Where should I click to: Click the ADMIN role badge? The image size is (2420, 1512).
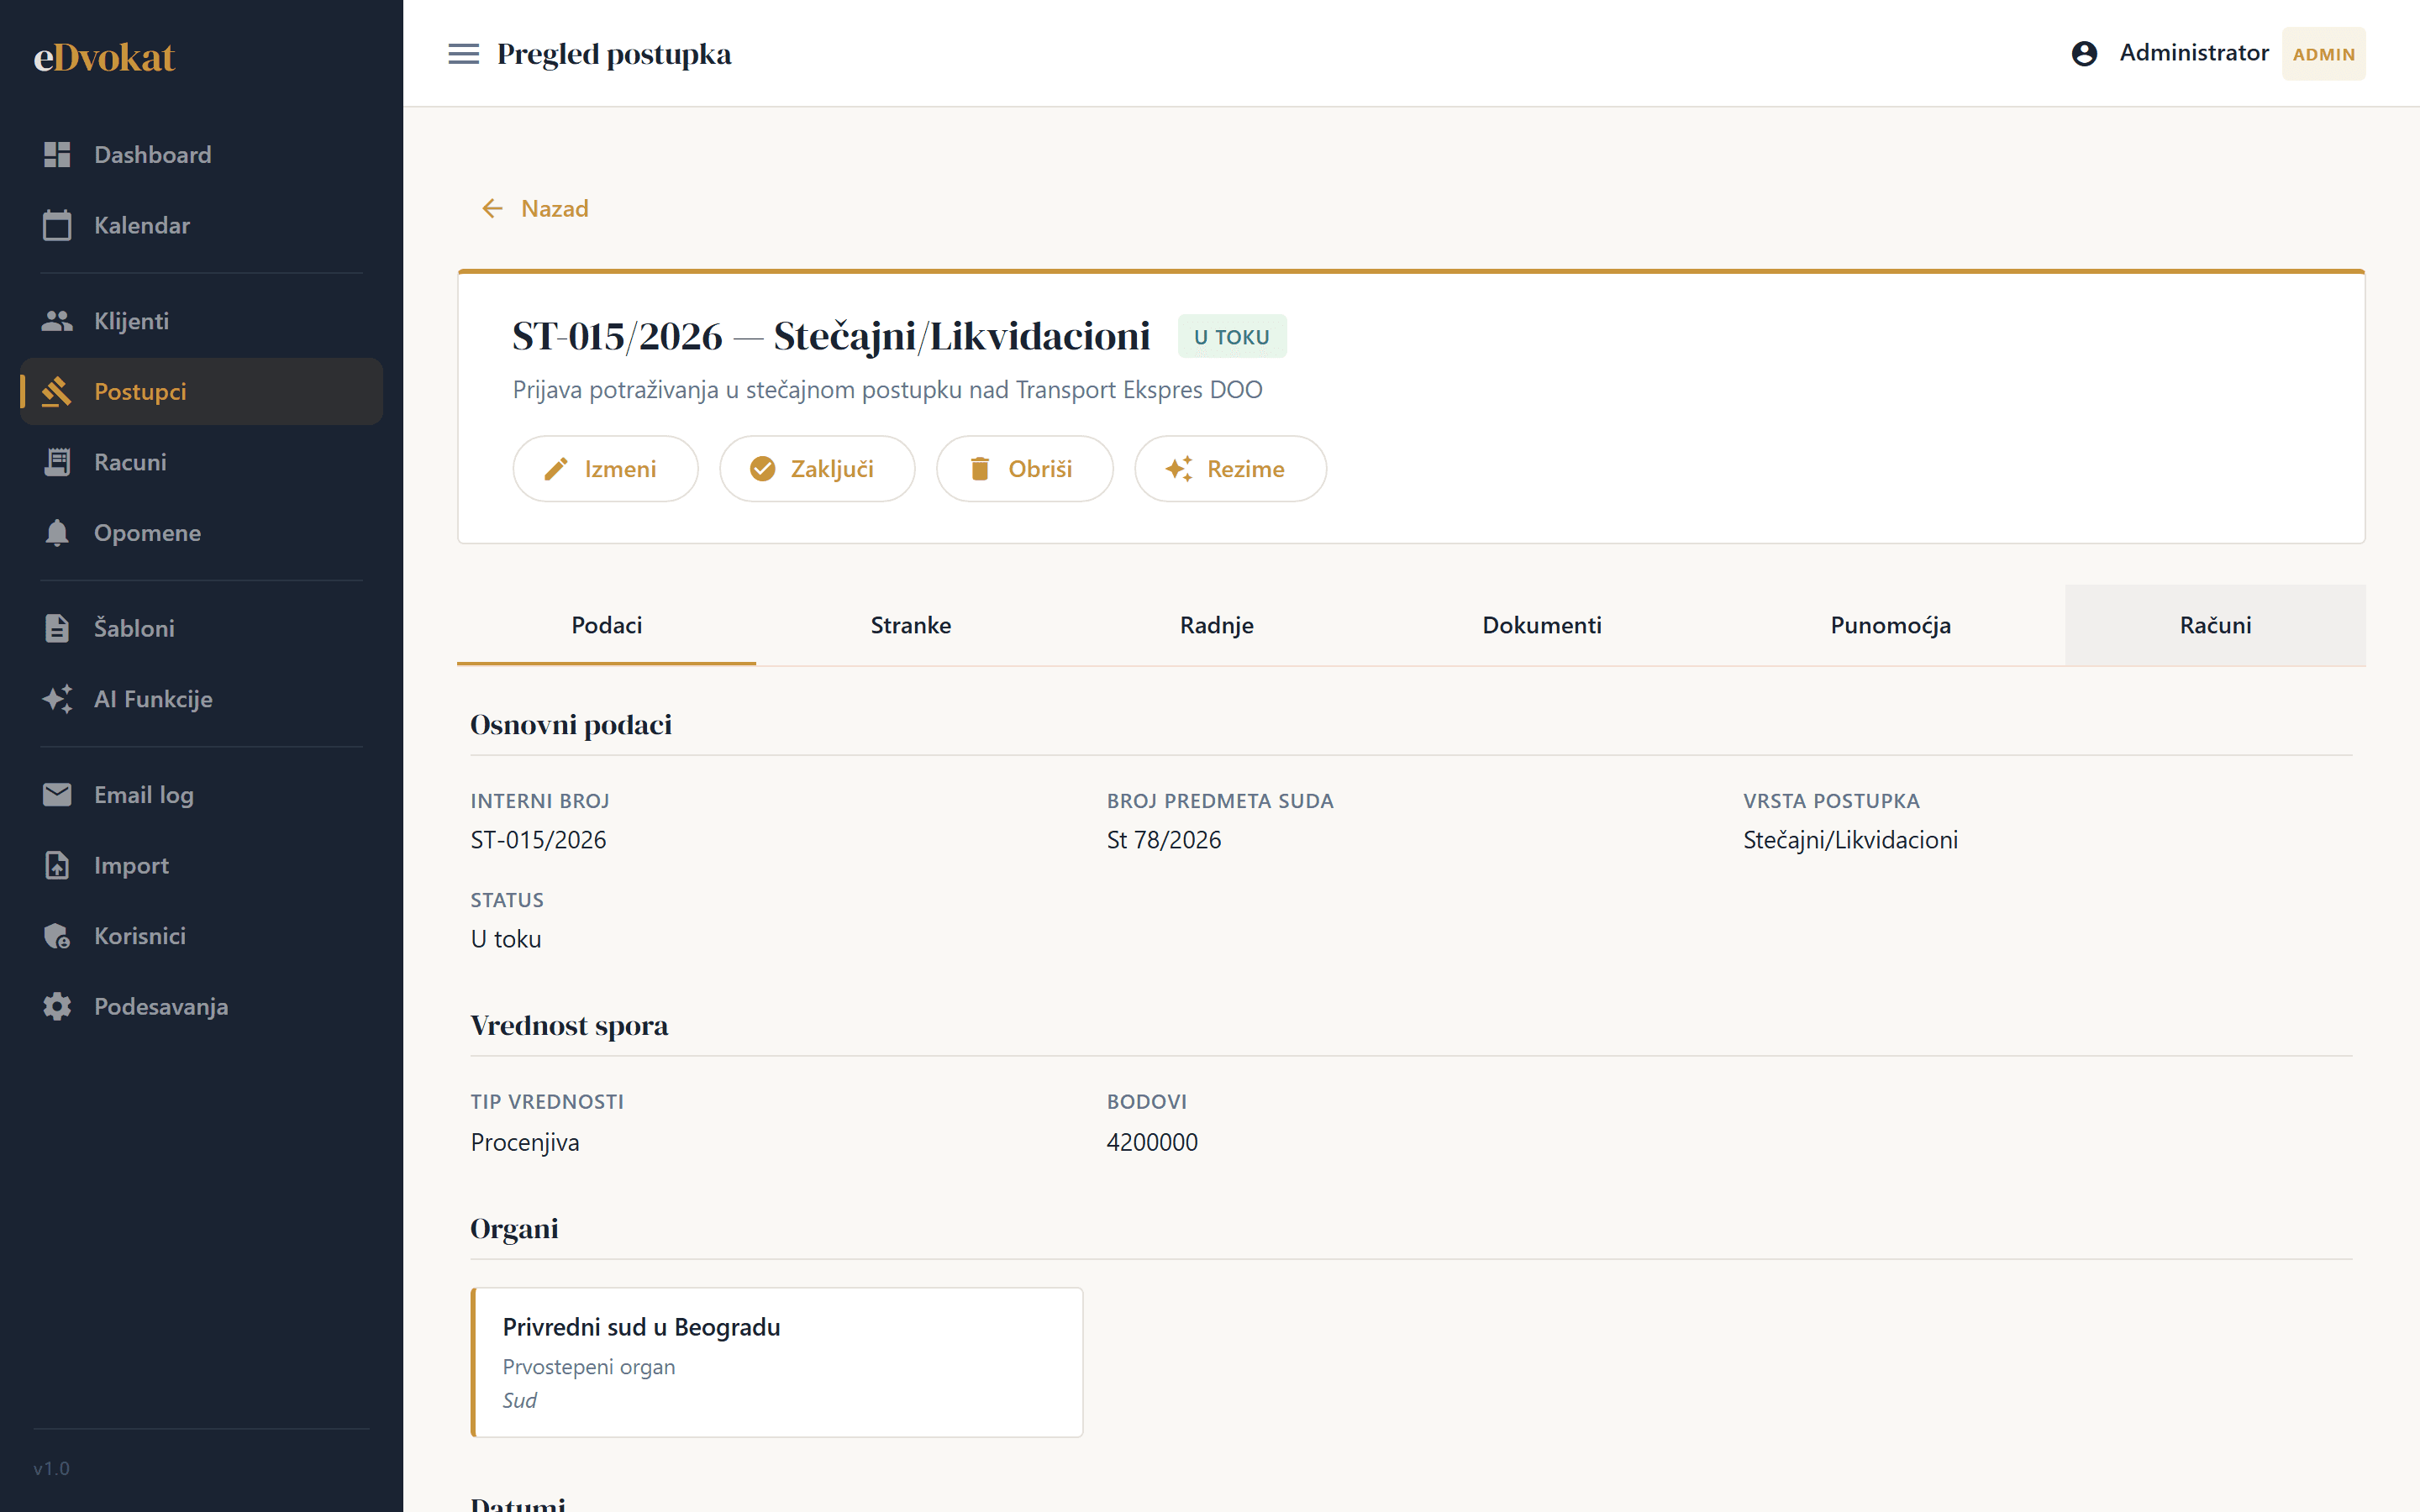[x=2323, y=54]
